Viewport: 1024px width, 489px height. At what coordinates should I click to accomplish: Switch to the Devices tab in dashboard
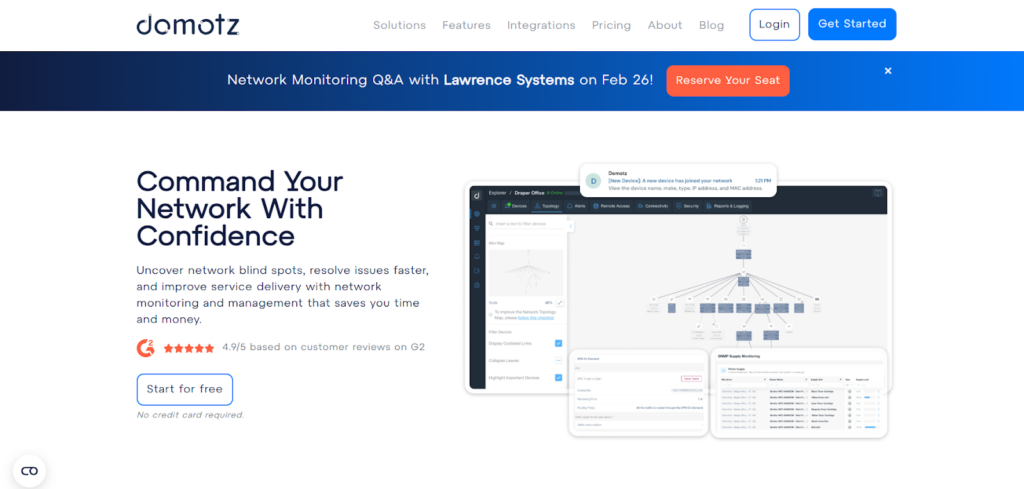(x=515, y=206)
